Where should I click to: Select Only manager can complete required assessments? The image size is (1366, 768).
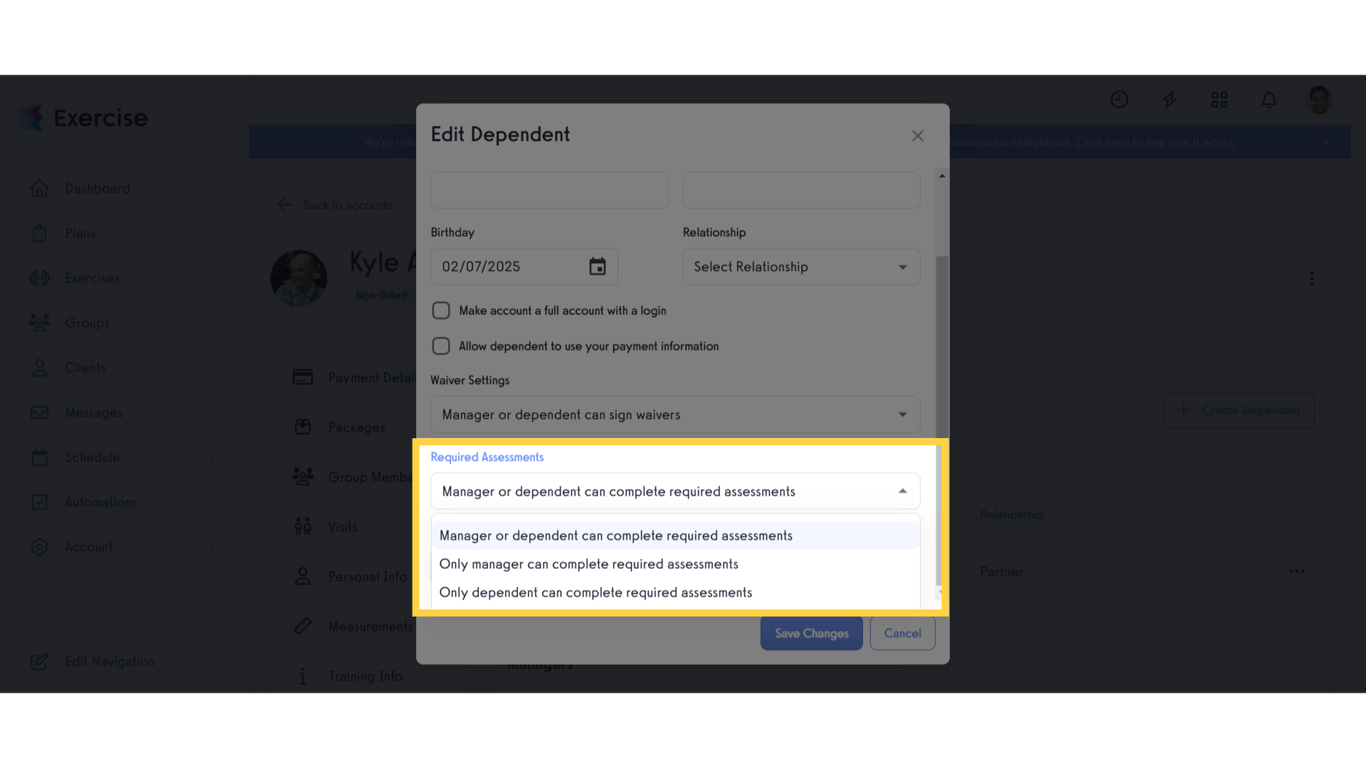589,564
